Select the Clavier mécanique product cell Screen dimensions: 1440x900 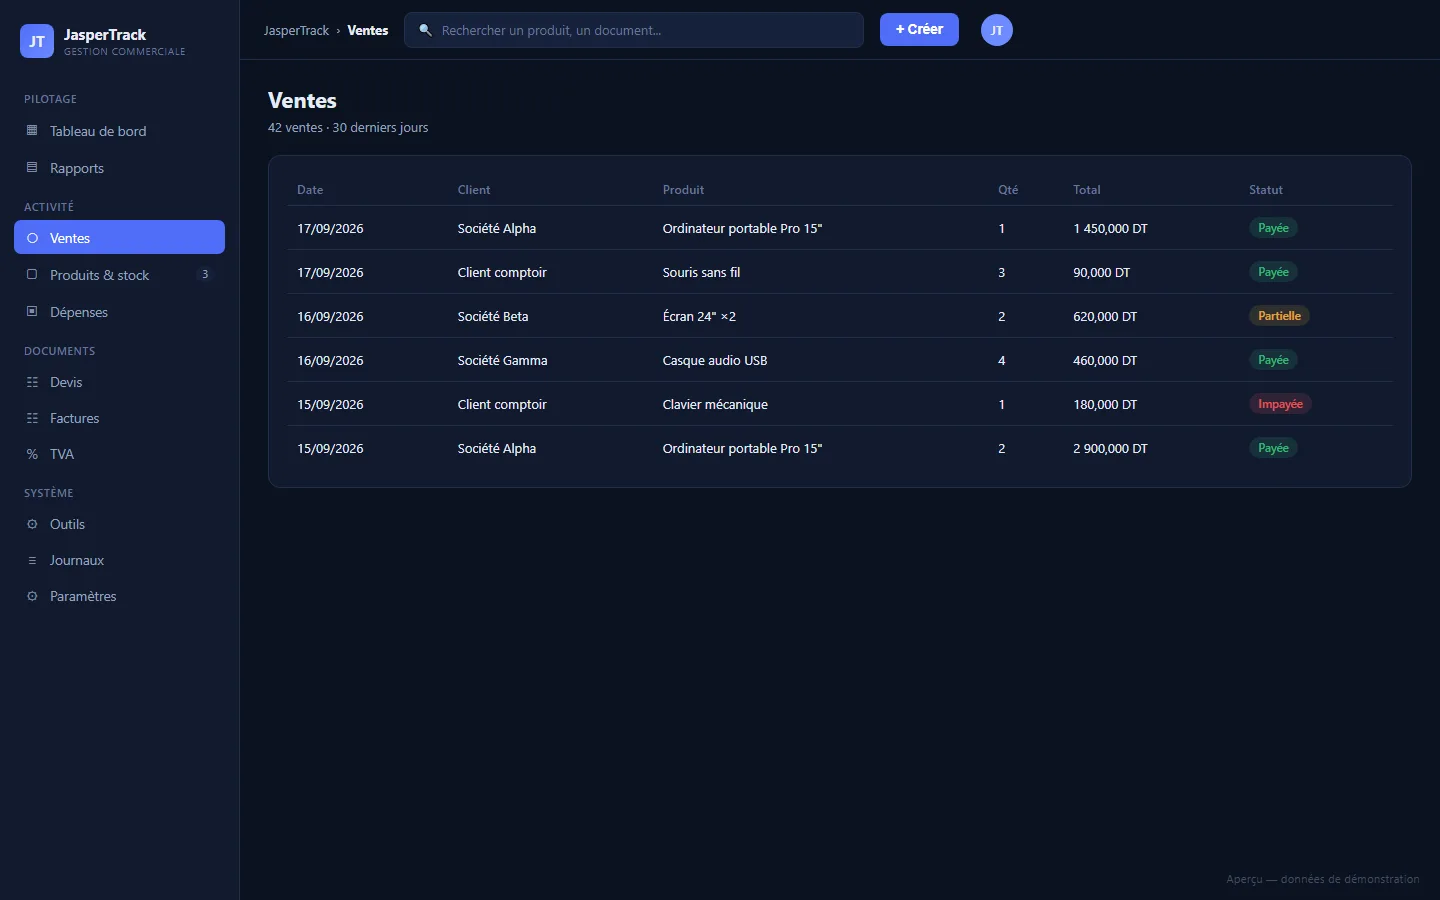[x=715, y=404]
